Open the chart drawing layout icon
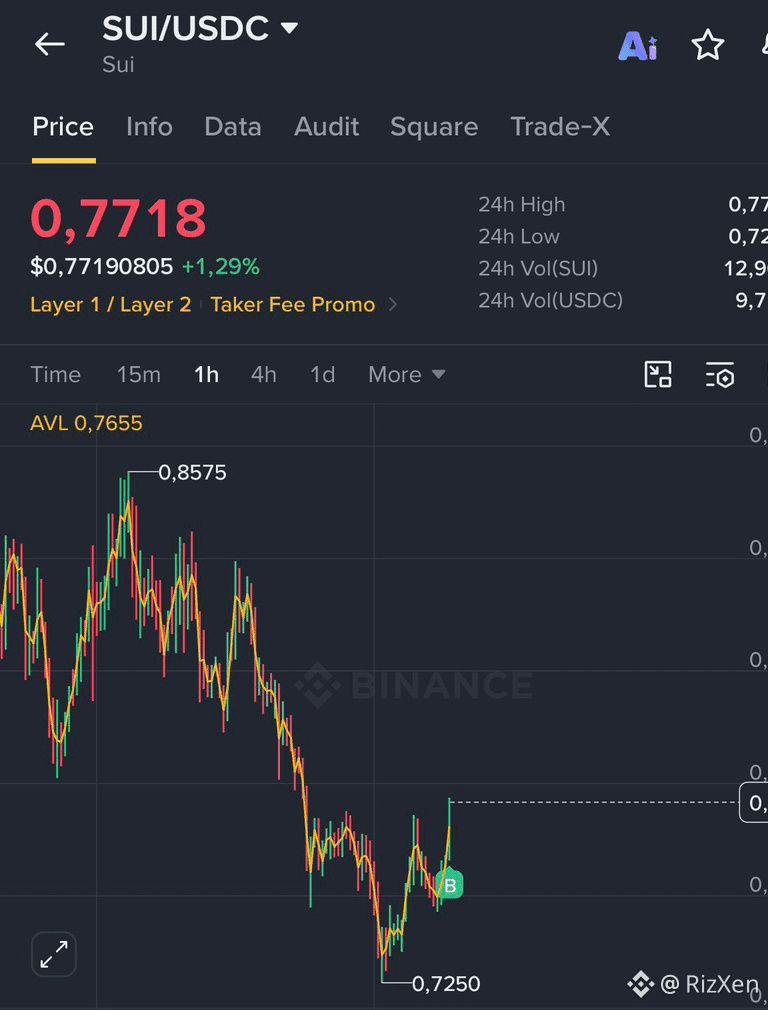 pos(658,374)
